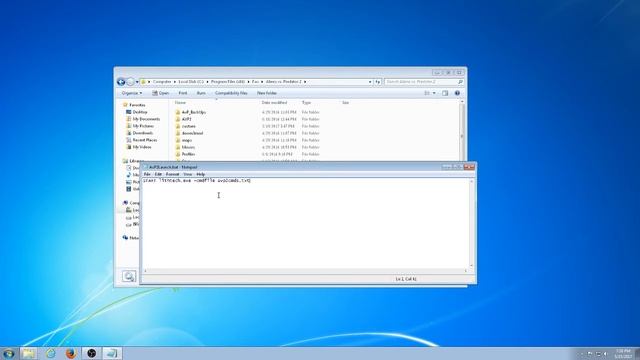This screenshot has width=640, height=360.
Task: Click Open in the Explorer toolbar
Action: [160, 93]
